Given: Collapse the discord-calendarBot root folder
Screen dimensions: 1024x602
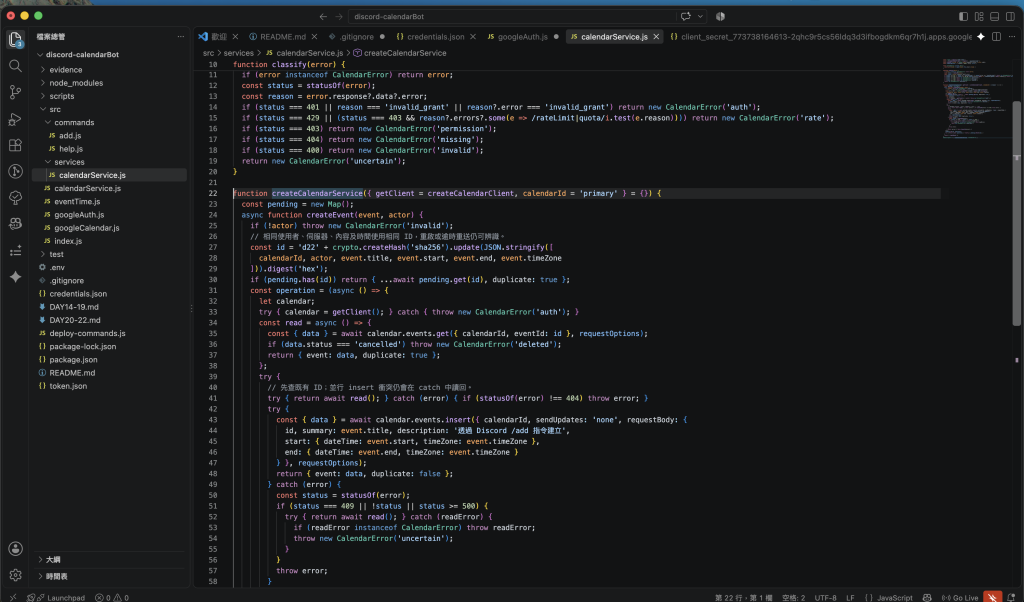Looking at the screenshot, I should tap(110, 54).
